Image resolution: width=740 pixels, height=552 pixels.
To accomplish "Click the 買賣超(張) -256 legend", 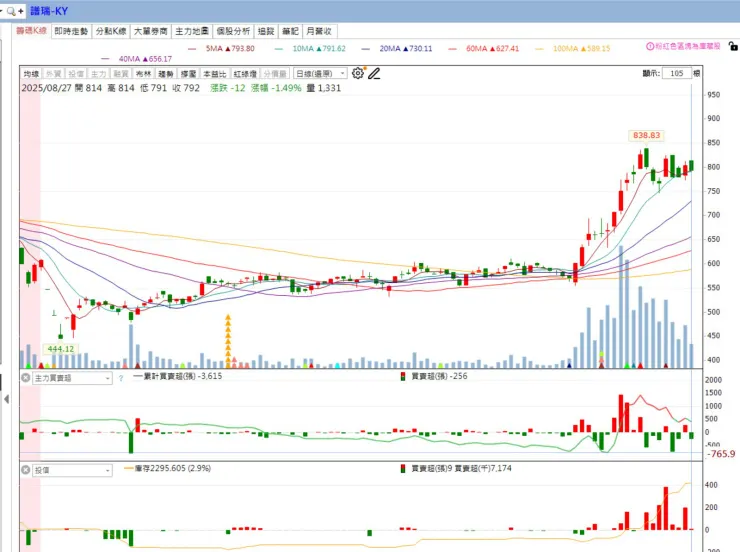I will 434,376.
